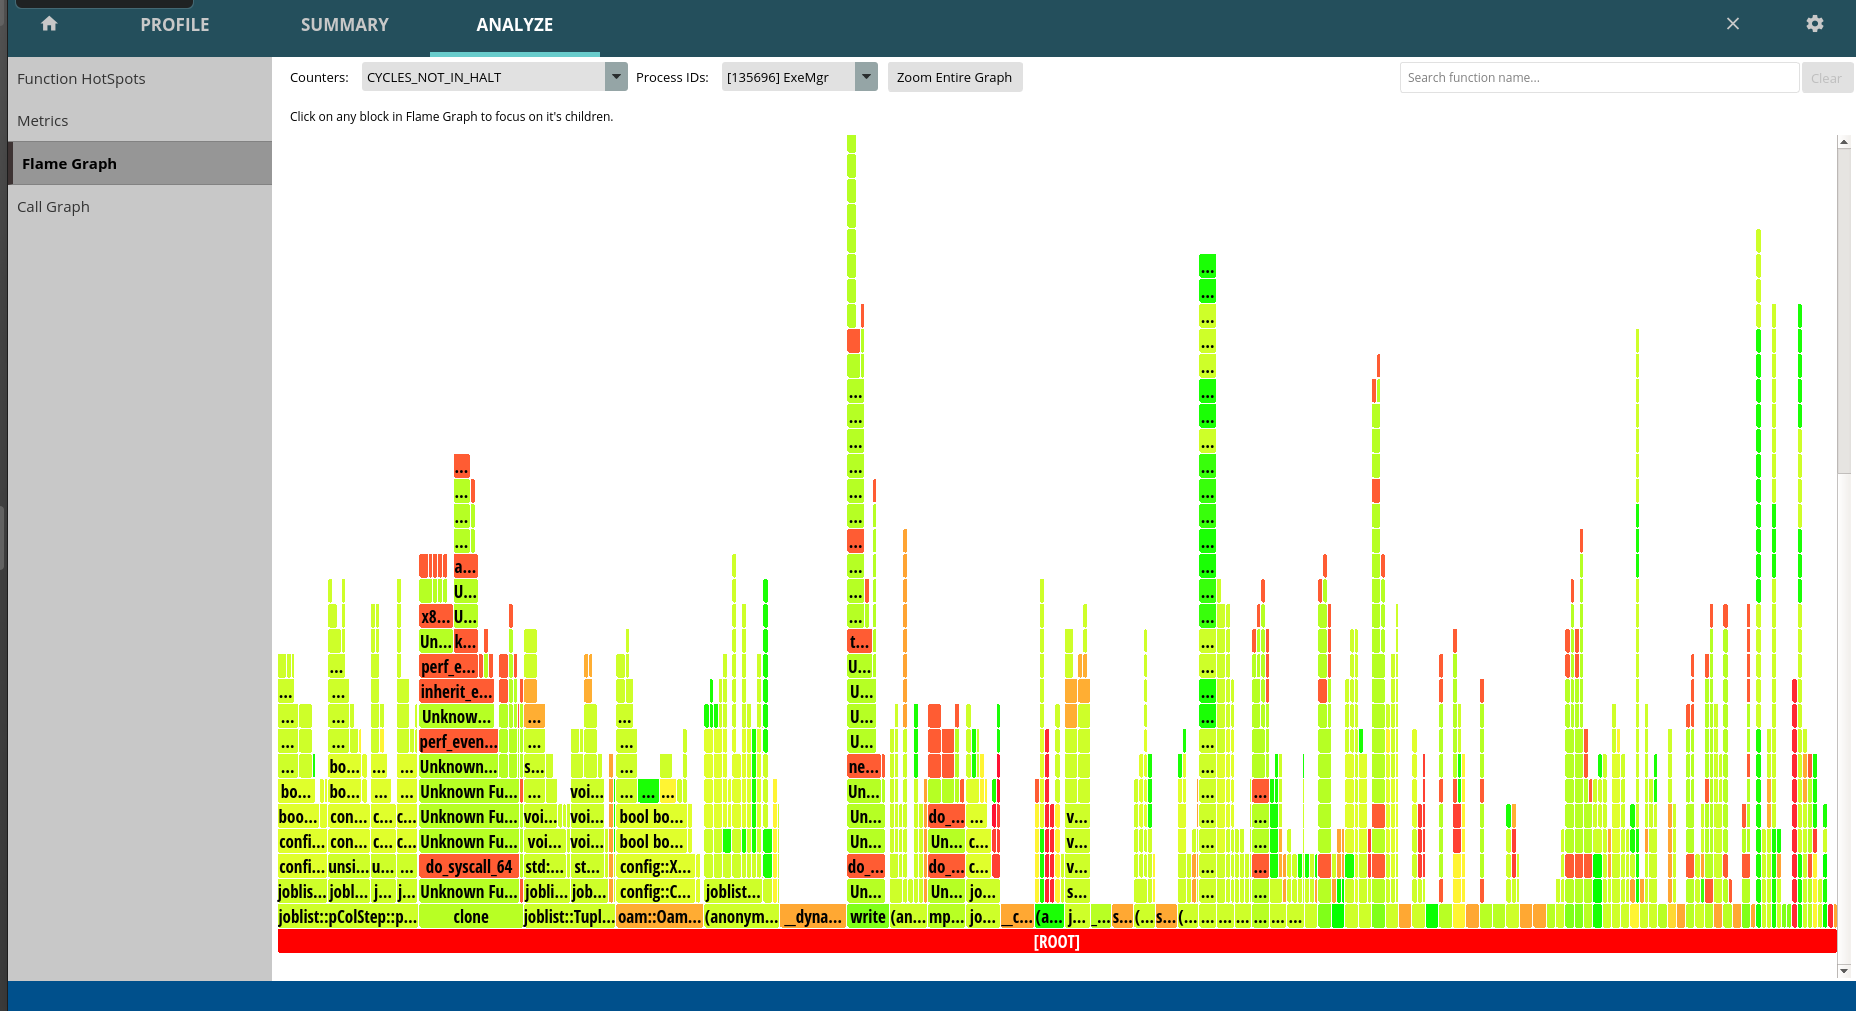The height and width of the screenshot is (1011, 1856).
Task: Open the Metrics view
Action: [x=43, y=121]
